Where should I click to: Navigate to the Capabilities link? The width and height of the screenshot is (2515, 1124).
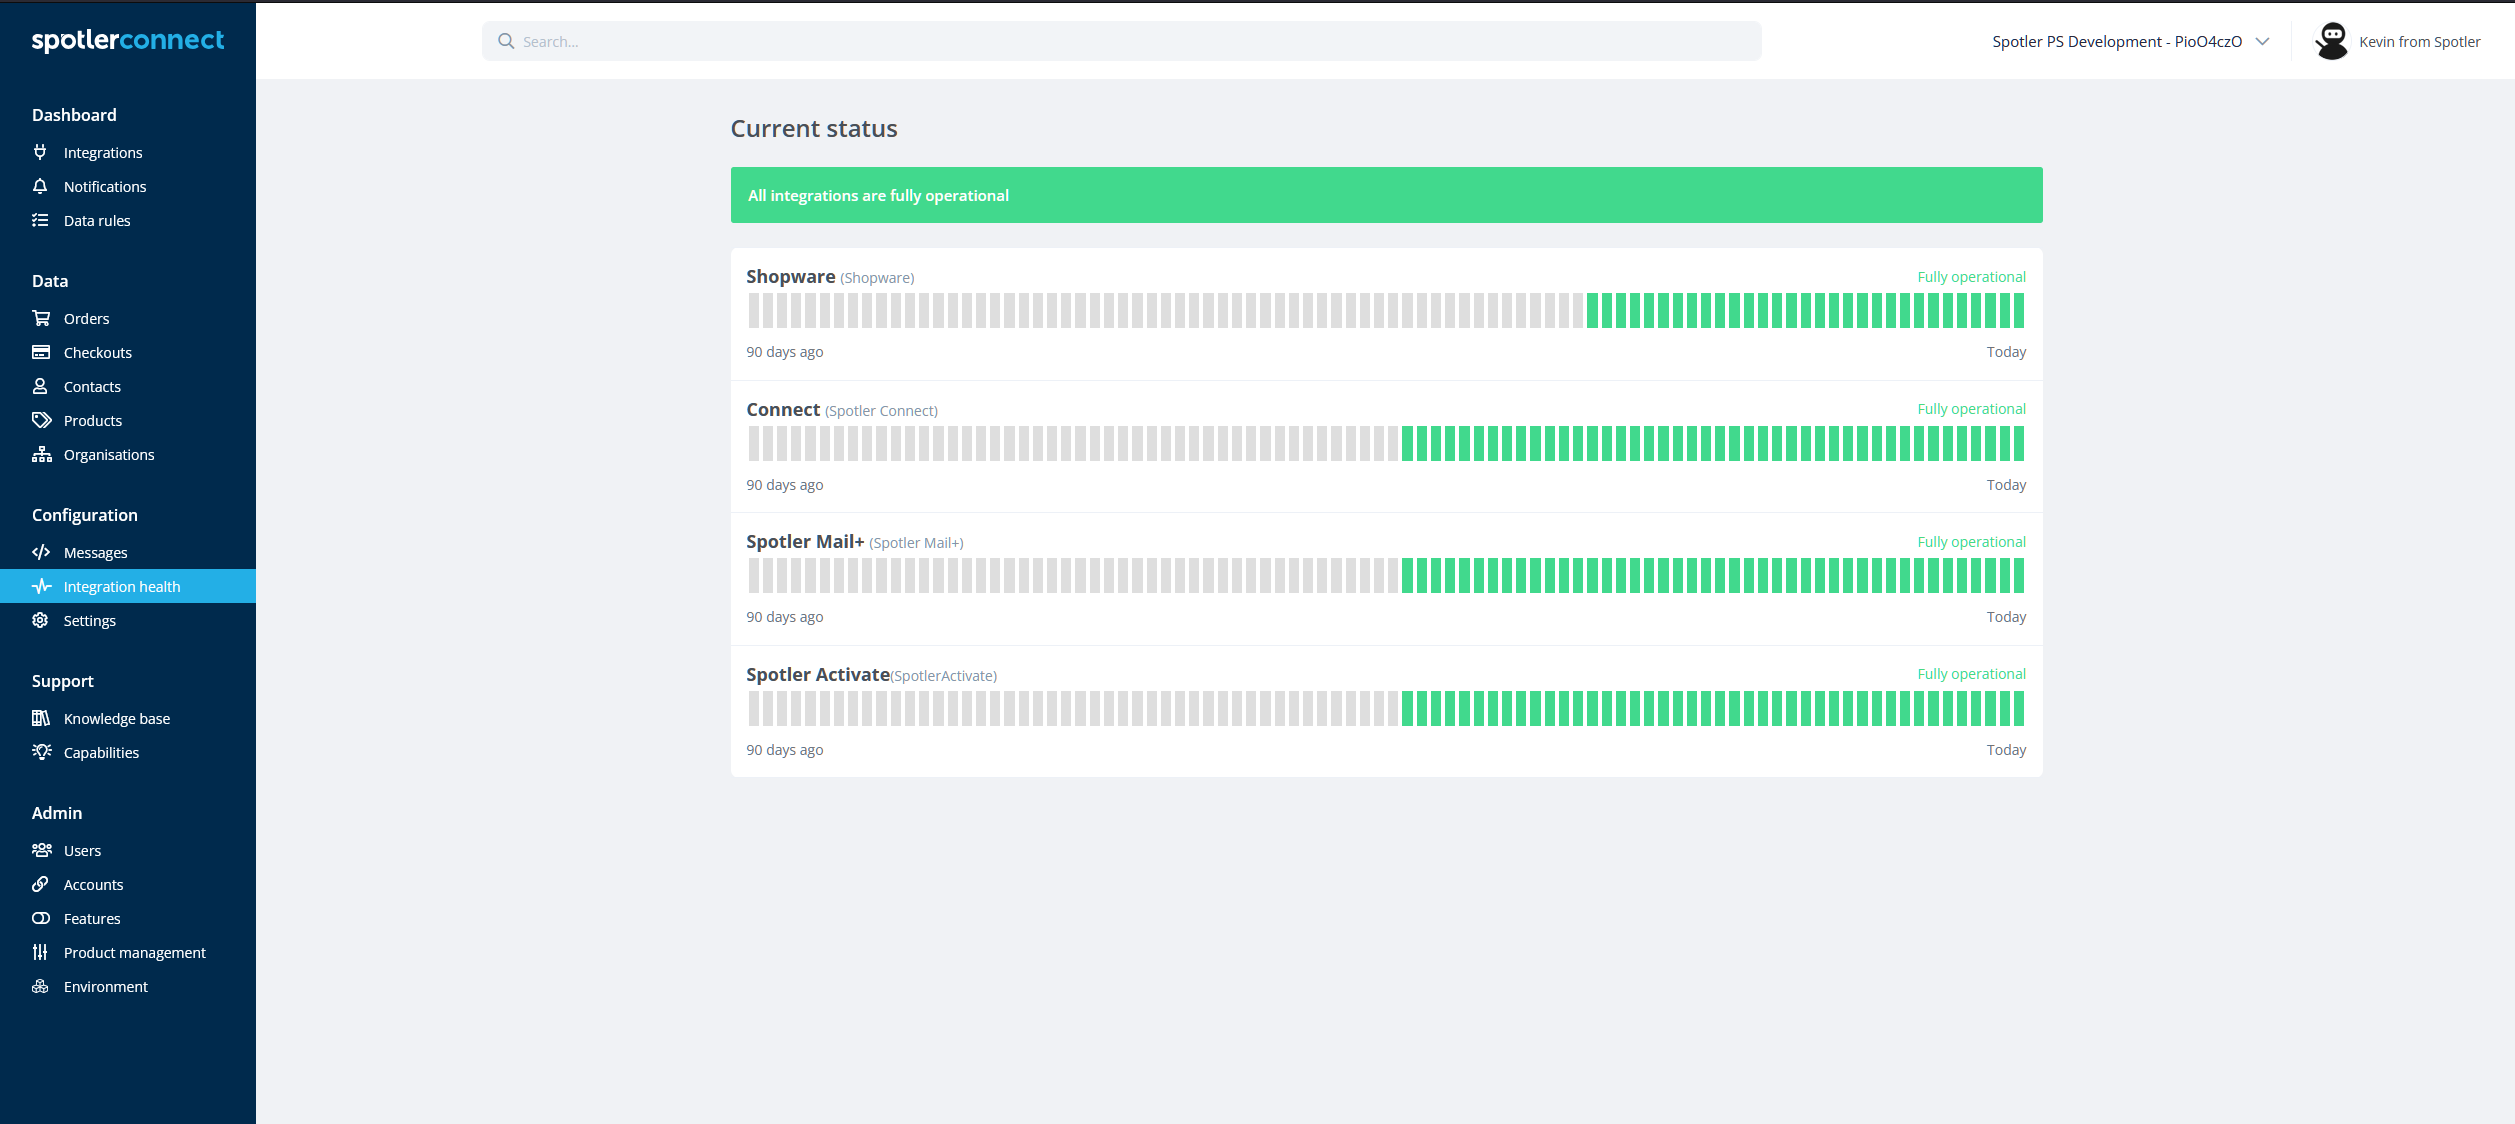coord(99,752)
